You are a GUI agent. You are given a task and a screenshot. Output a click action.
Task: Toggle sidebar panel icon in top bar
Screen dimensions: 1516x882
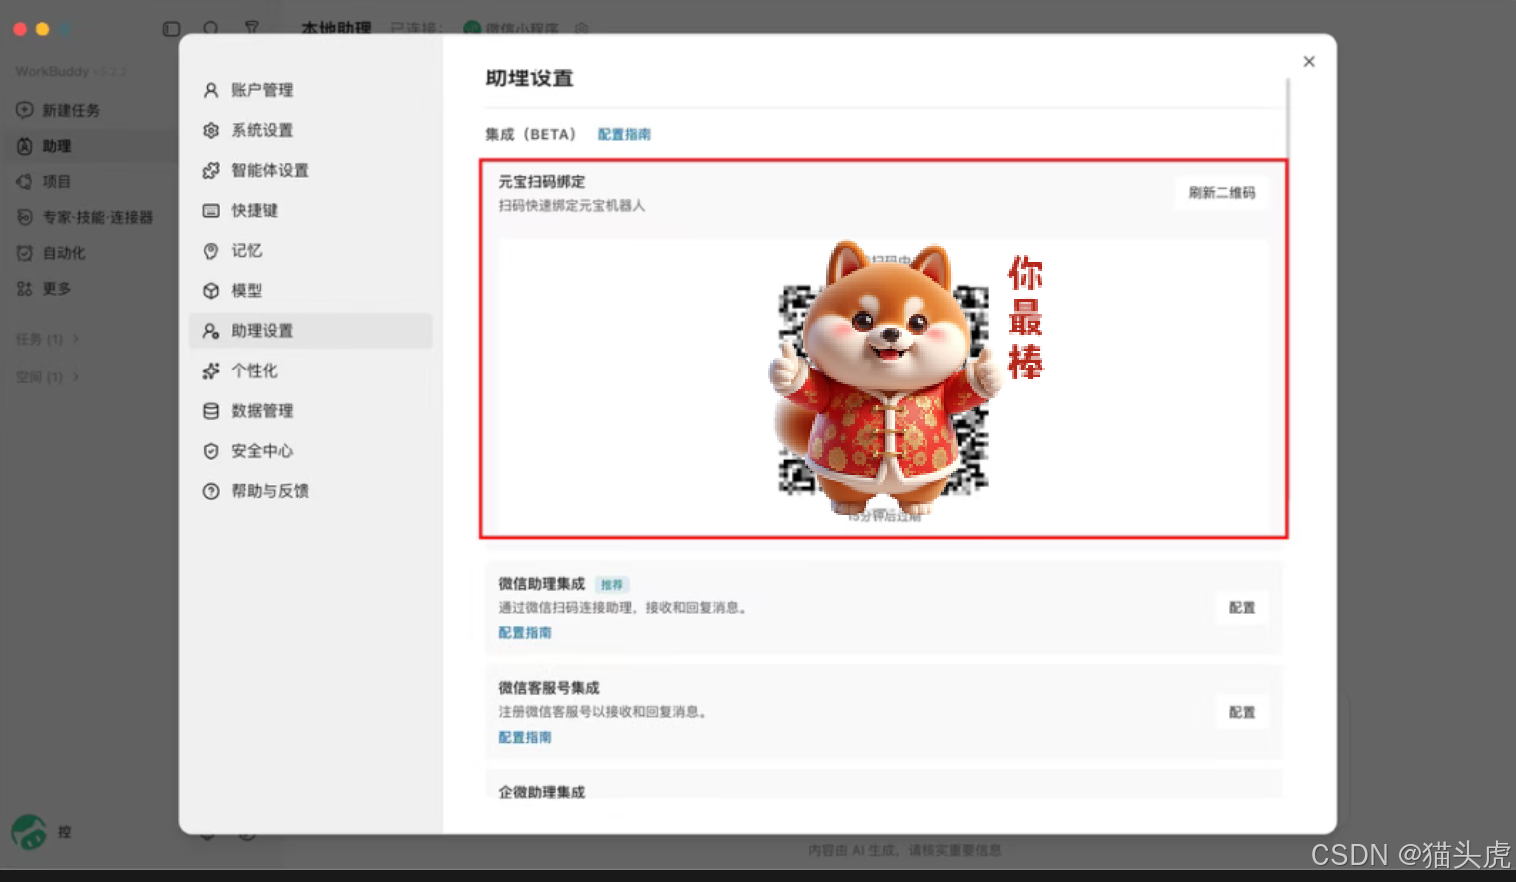point(171,29)
